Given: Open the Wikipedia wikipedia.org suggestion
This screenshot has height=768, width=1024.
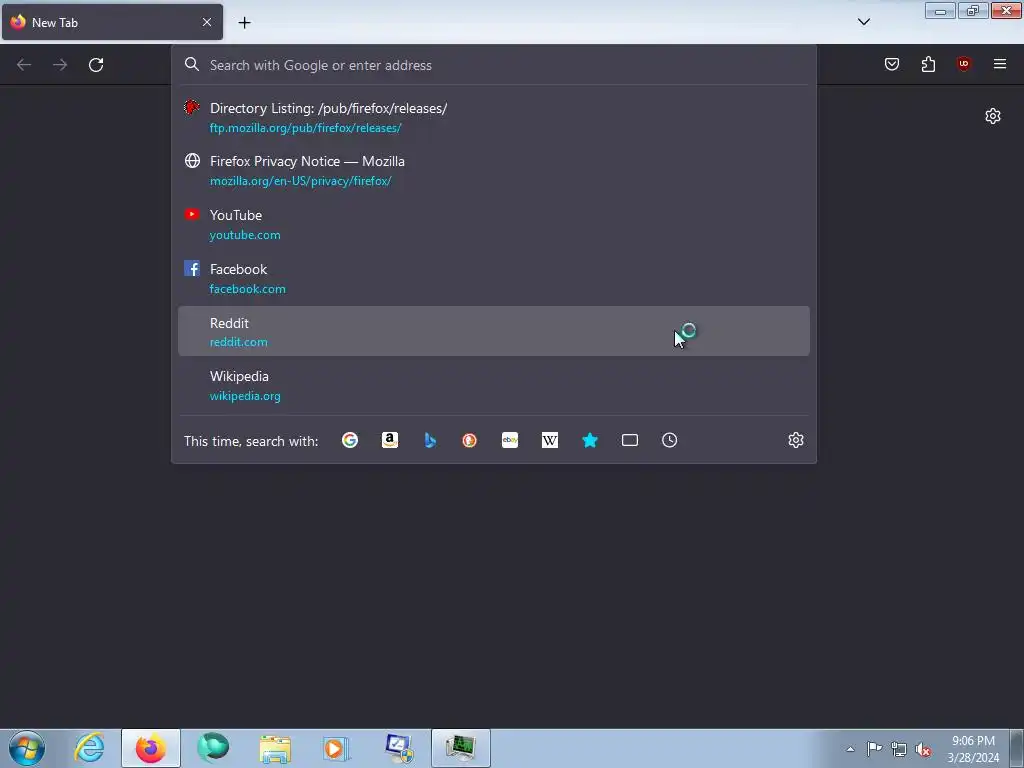Looking at the screenshot, I should pyautogui.click(x=494, y=385).
